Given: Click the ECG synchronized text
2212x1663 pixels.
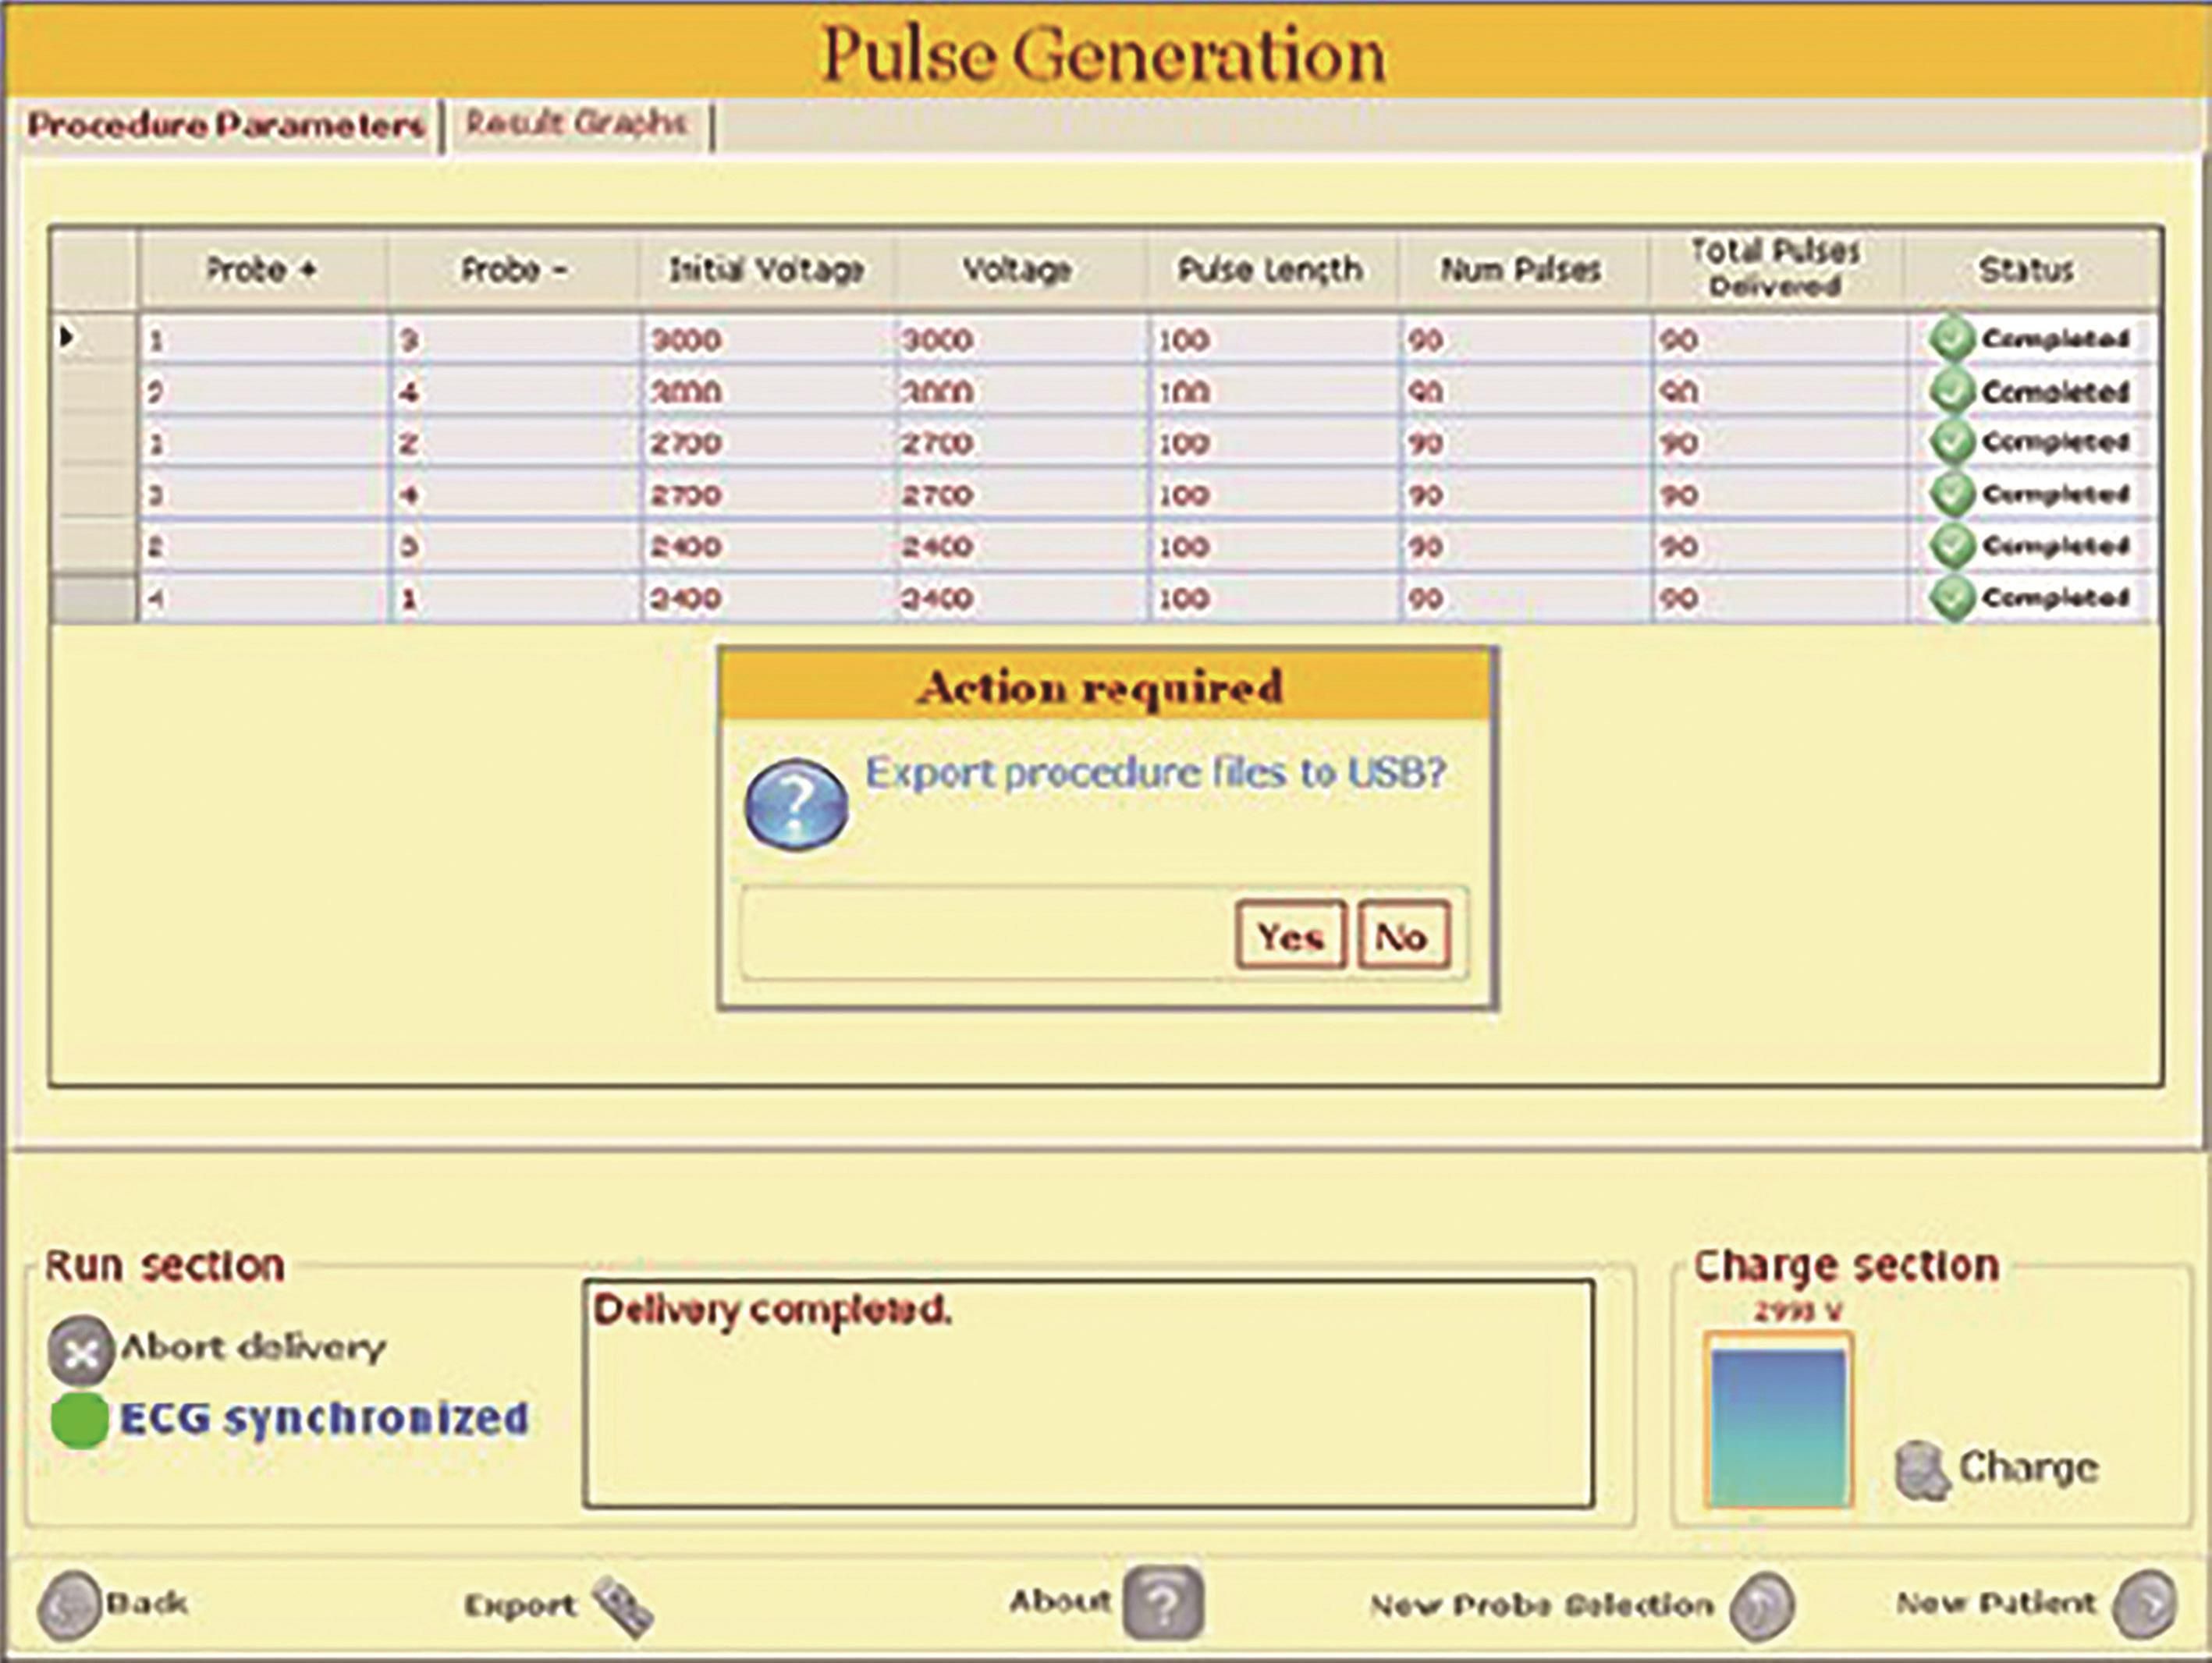Looking at the screenshot, I should [x=324, y=1418].
